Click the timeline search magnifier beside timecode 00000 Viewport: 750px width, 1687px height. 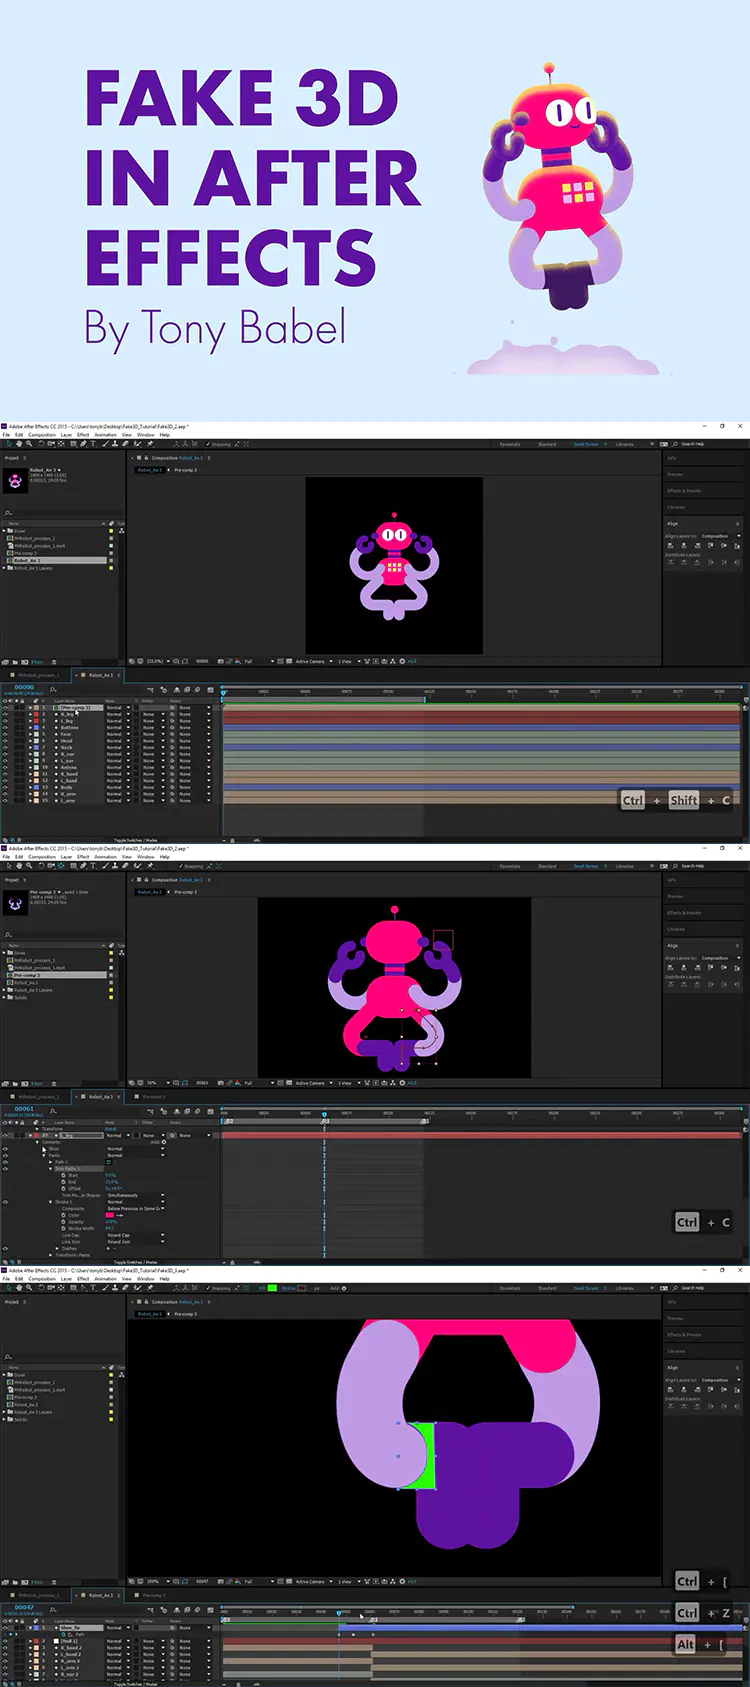pyautogui.click(x=53, y=689)
